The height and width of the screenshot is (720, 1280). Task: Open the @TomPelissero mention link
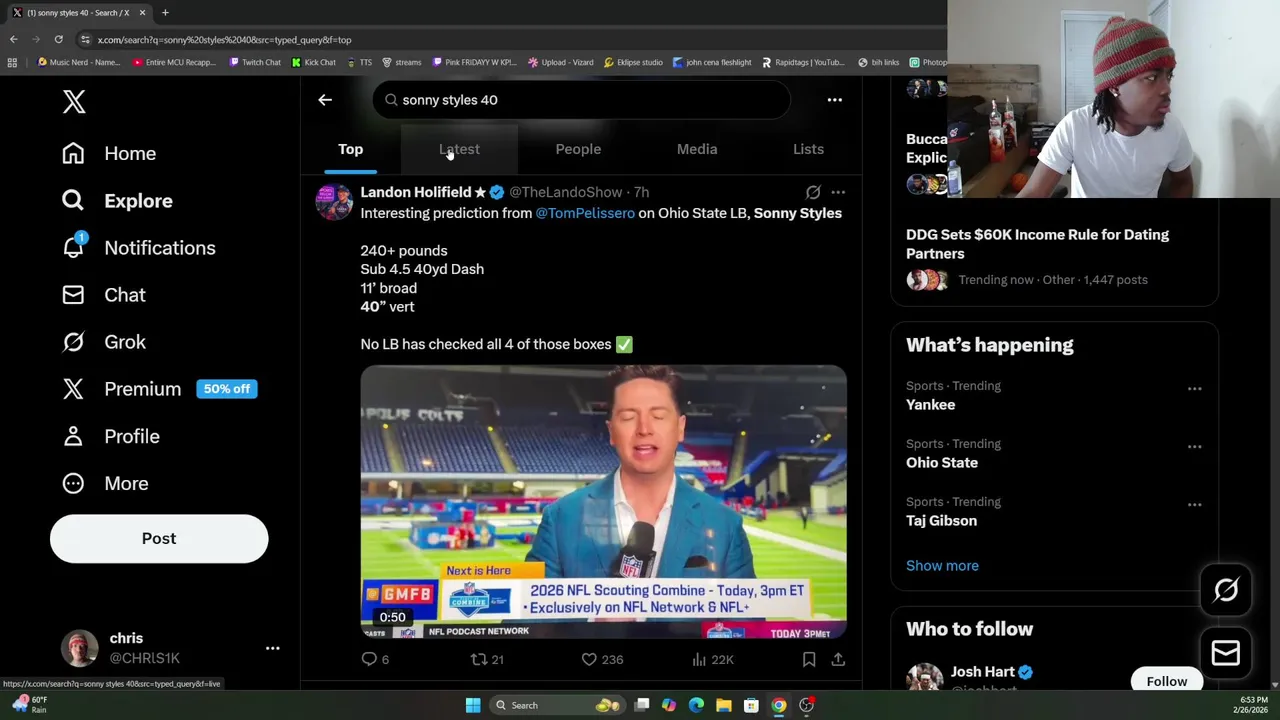pyautogui.click(x=585, y=213)
